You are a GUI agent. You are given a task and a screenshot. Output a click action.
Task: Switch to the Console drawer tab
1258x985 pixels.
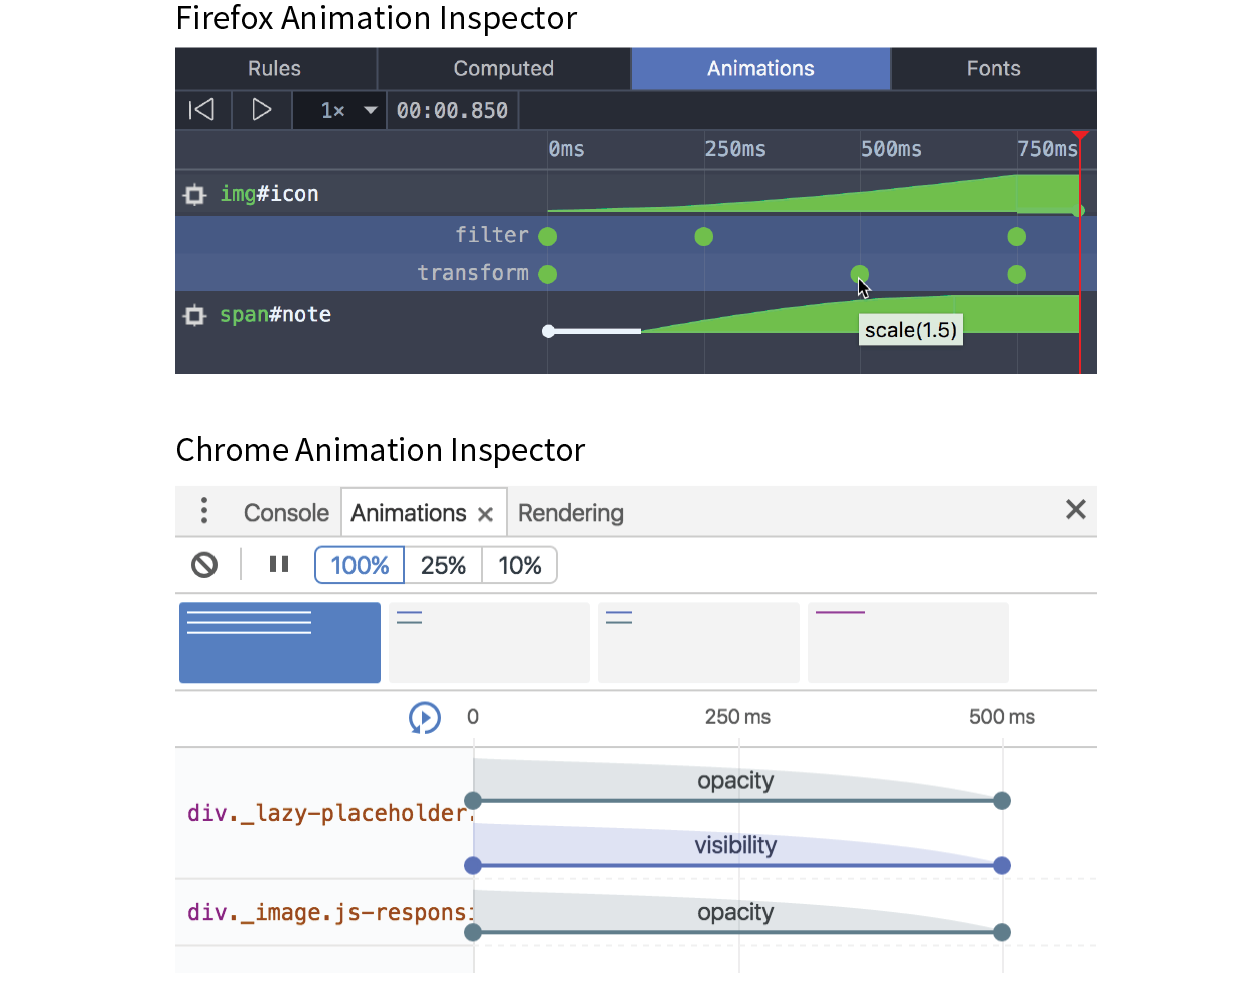click(286, 513)
